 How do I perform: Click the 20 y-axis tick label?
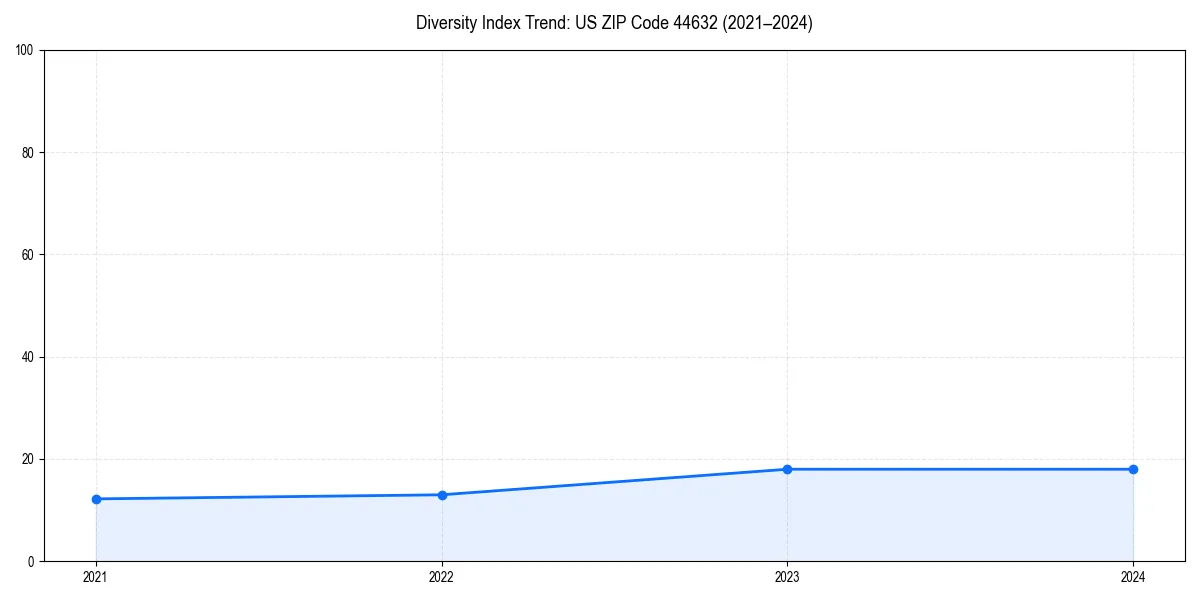(x=27, y=458)
